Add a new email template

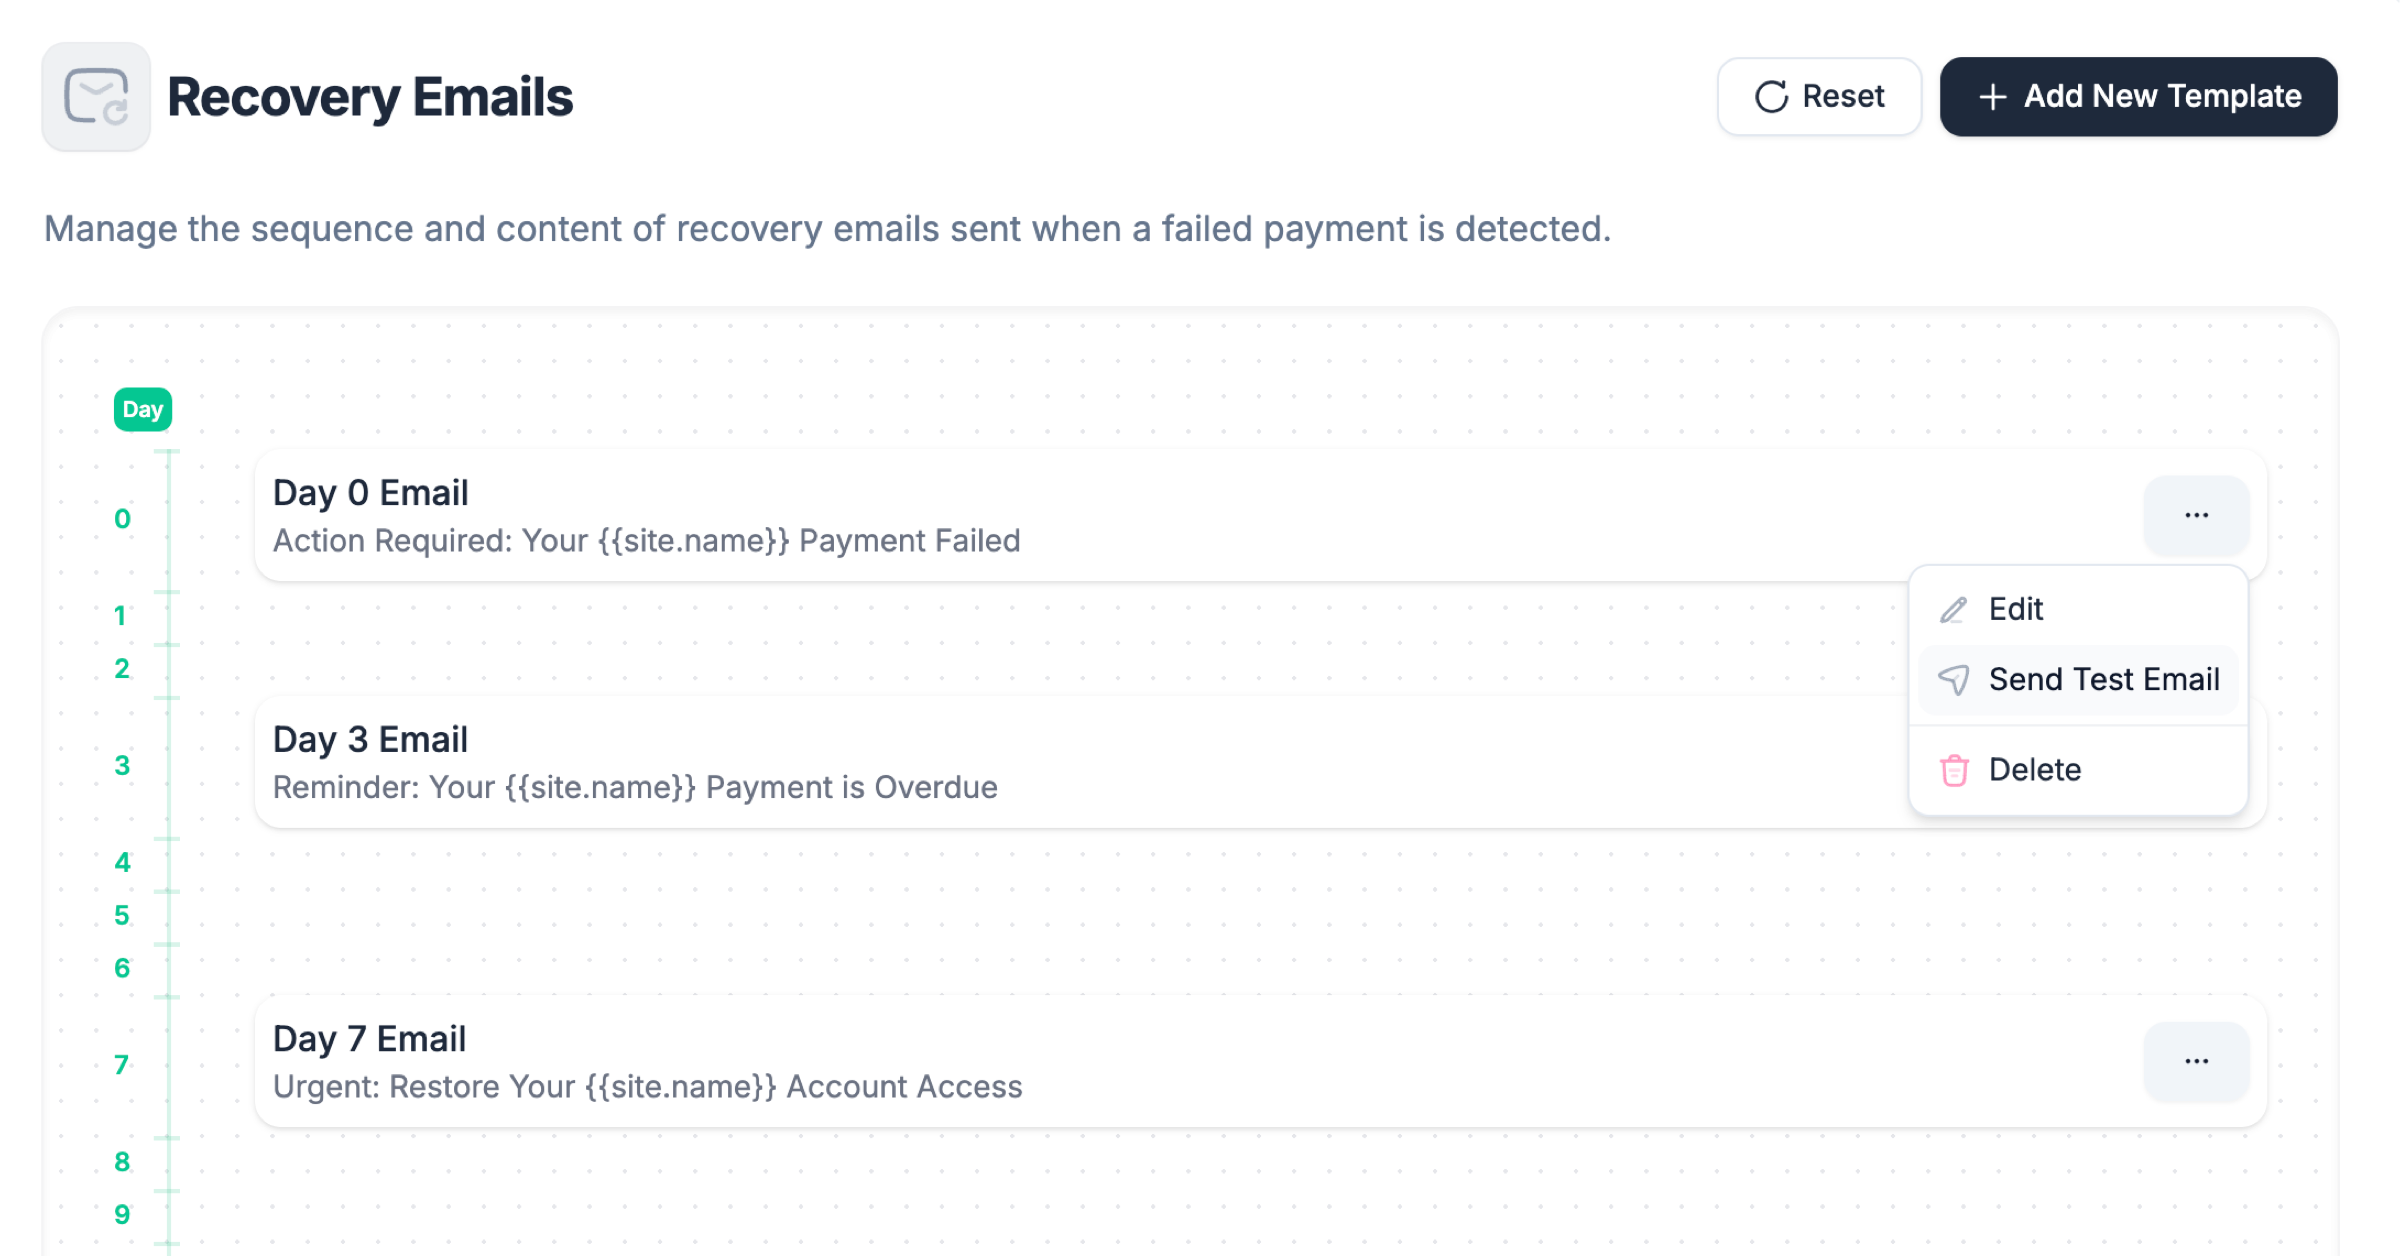2138,97
